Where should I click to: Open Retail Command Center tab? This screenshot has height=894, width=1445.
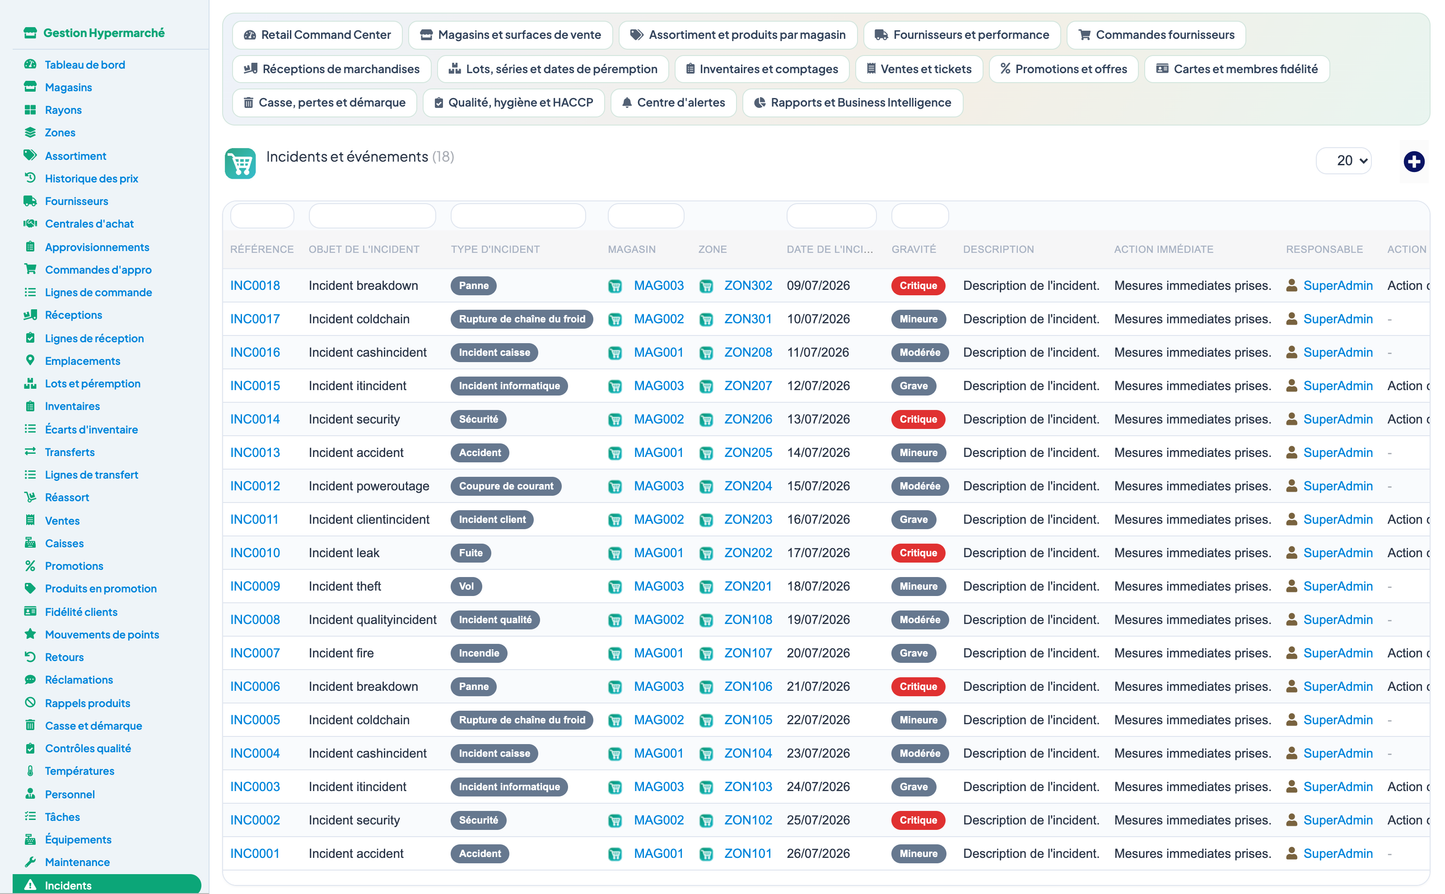point(317,35)
